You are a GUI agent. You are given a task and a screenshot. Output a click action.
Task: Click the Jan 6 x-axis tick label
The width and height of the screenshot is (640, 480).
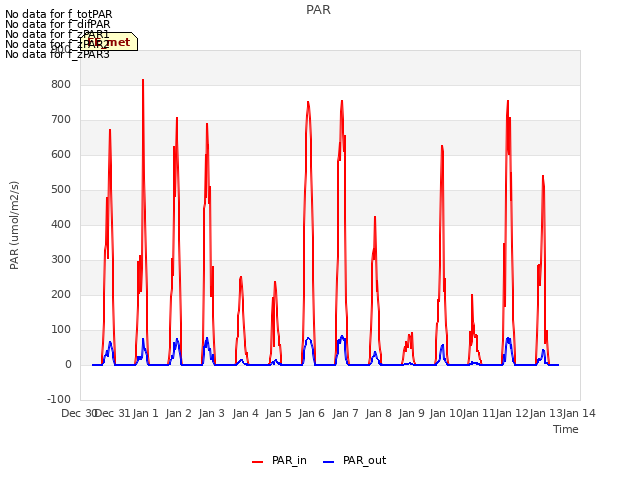(311, 413)
